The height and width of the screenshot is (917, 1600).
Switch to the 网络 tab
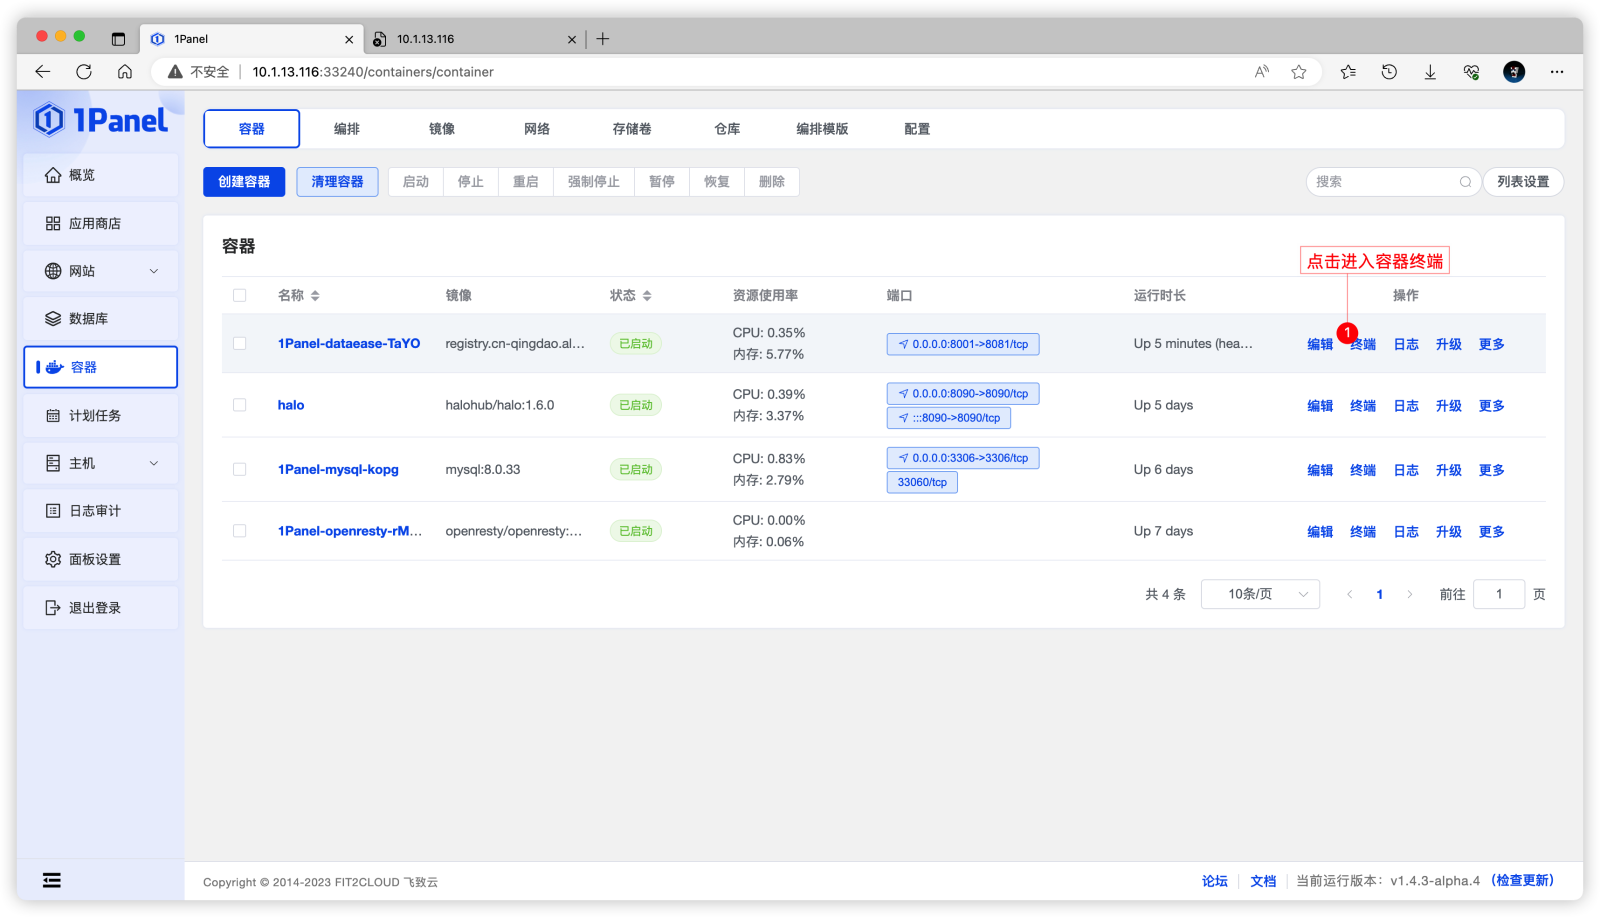[537, 129]
